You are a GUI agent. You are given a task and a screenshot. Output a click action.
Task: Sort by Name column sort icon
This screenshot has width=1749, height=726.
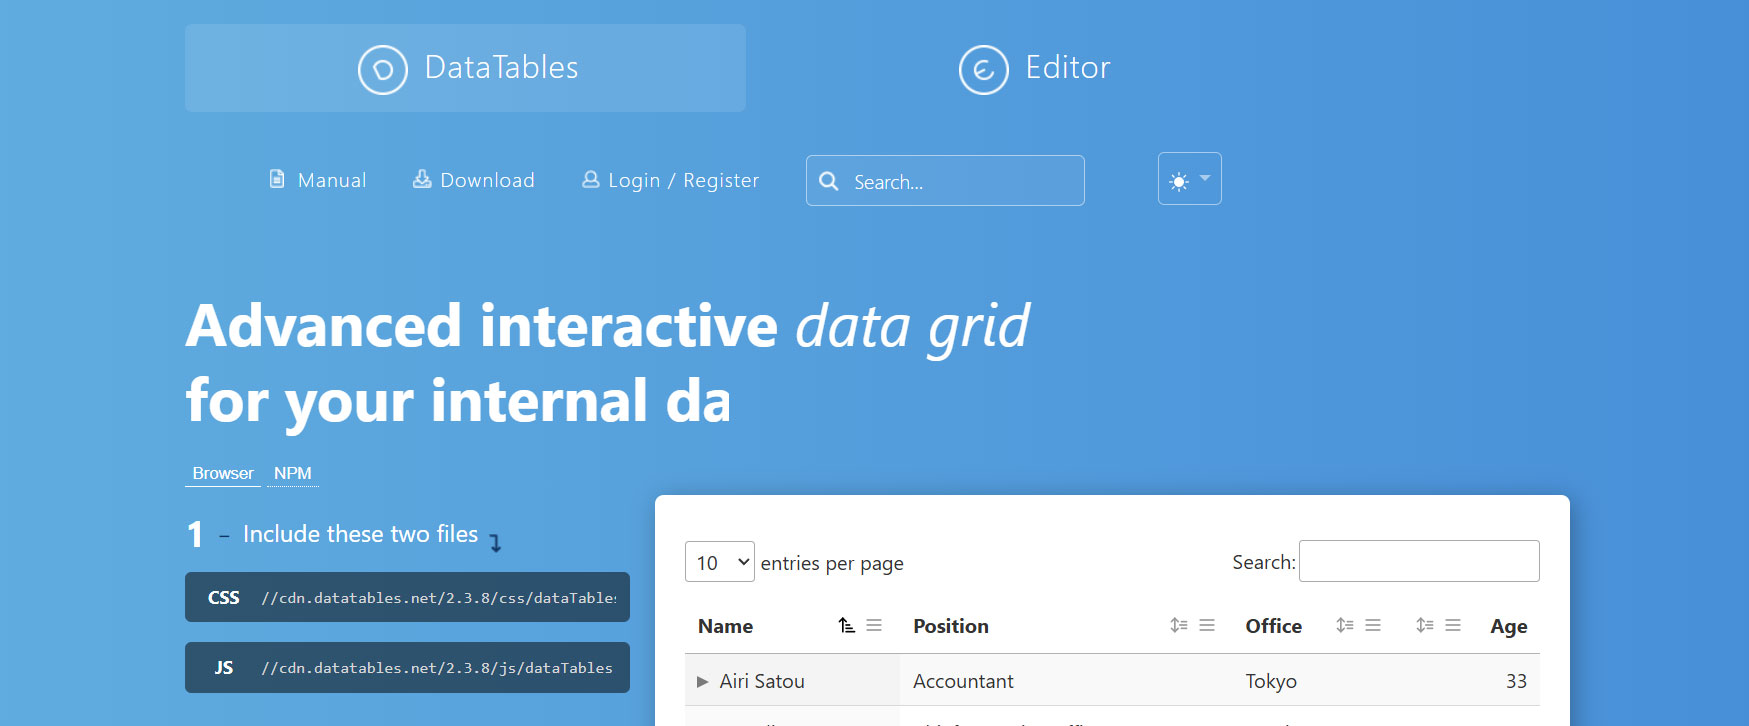pos(847,626)
